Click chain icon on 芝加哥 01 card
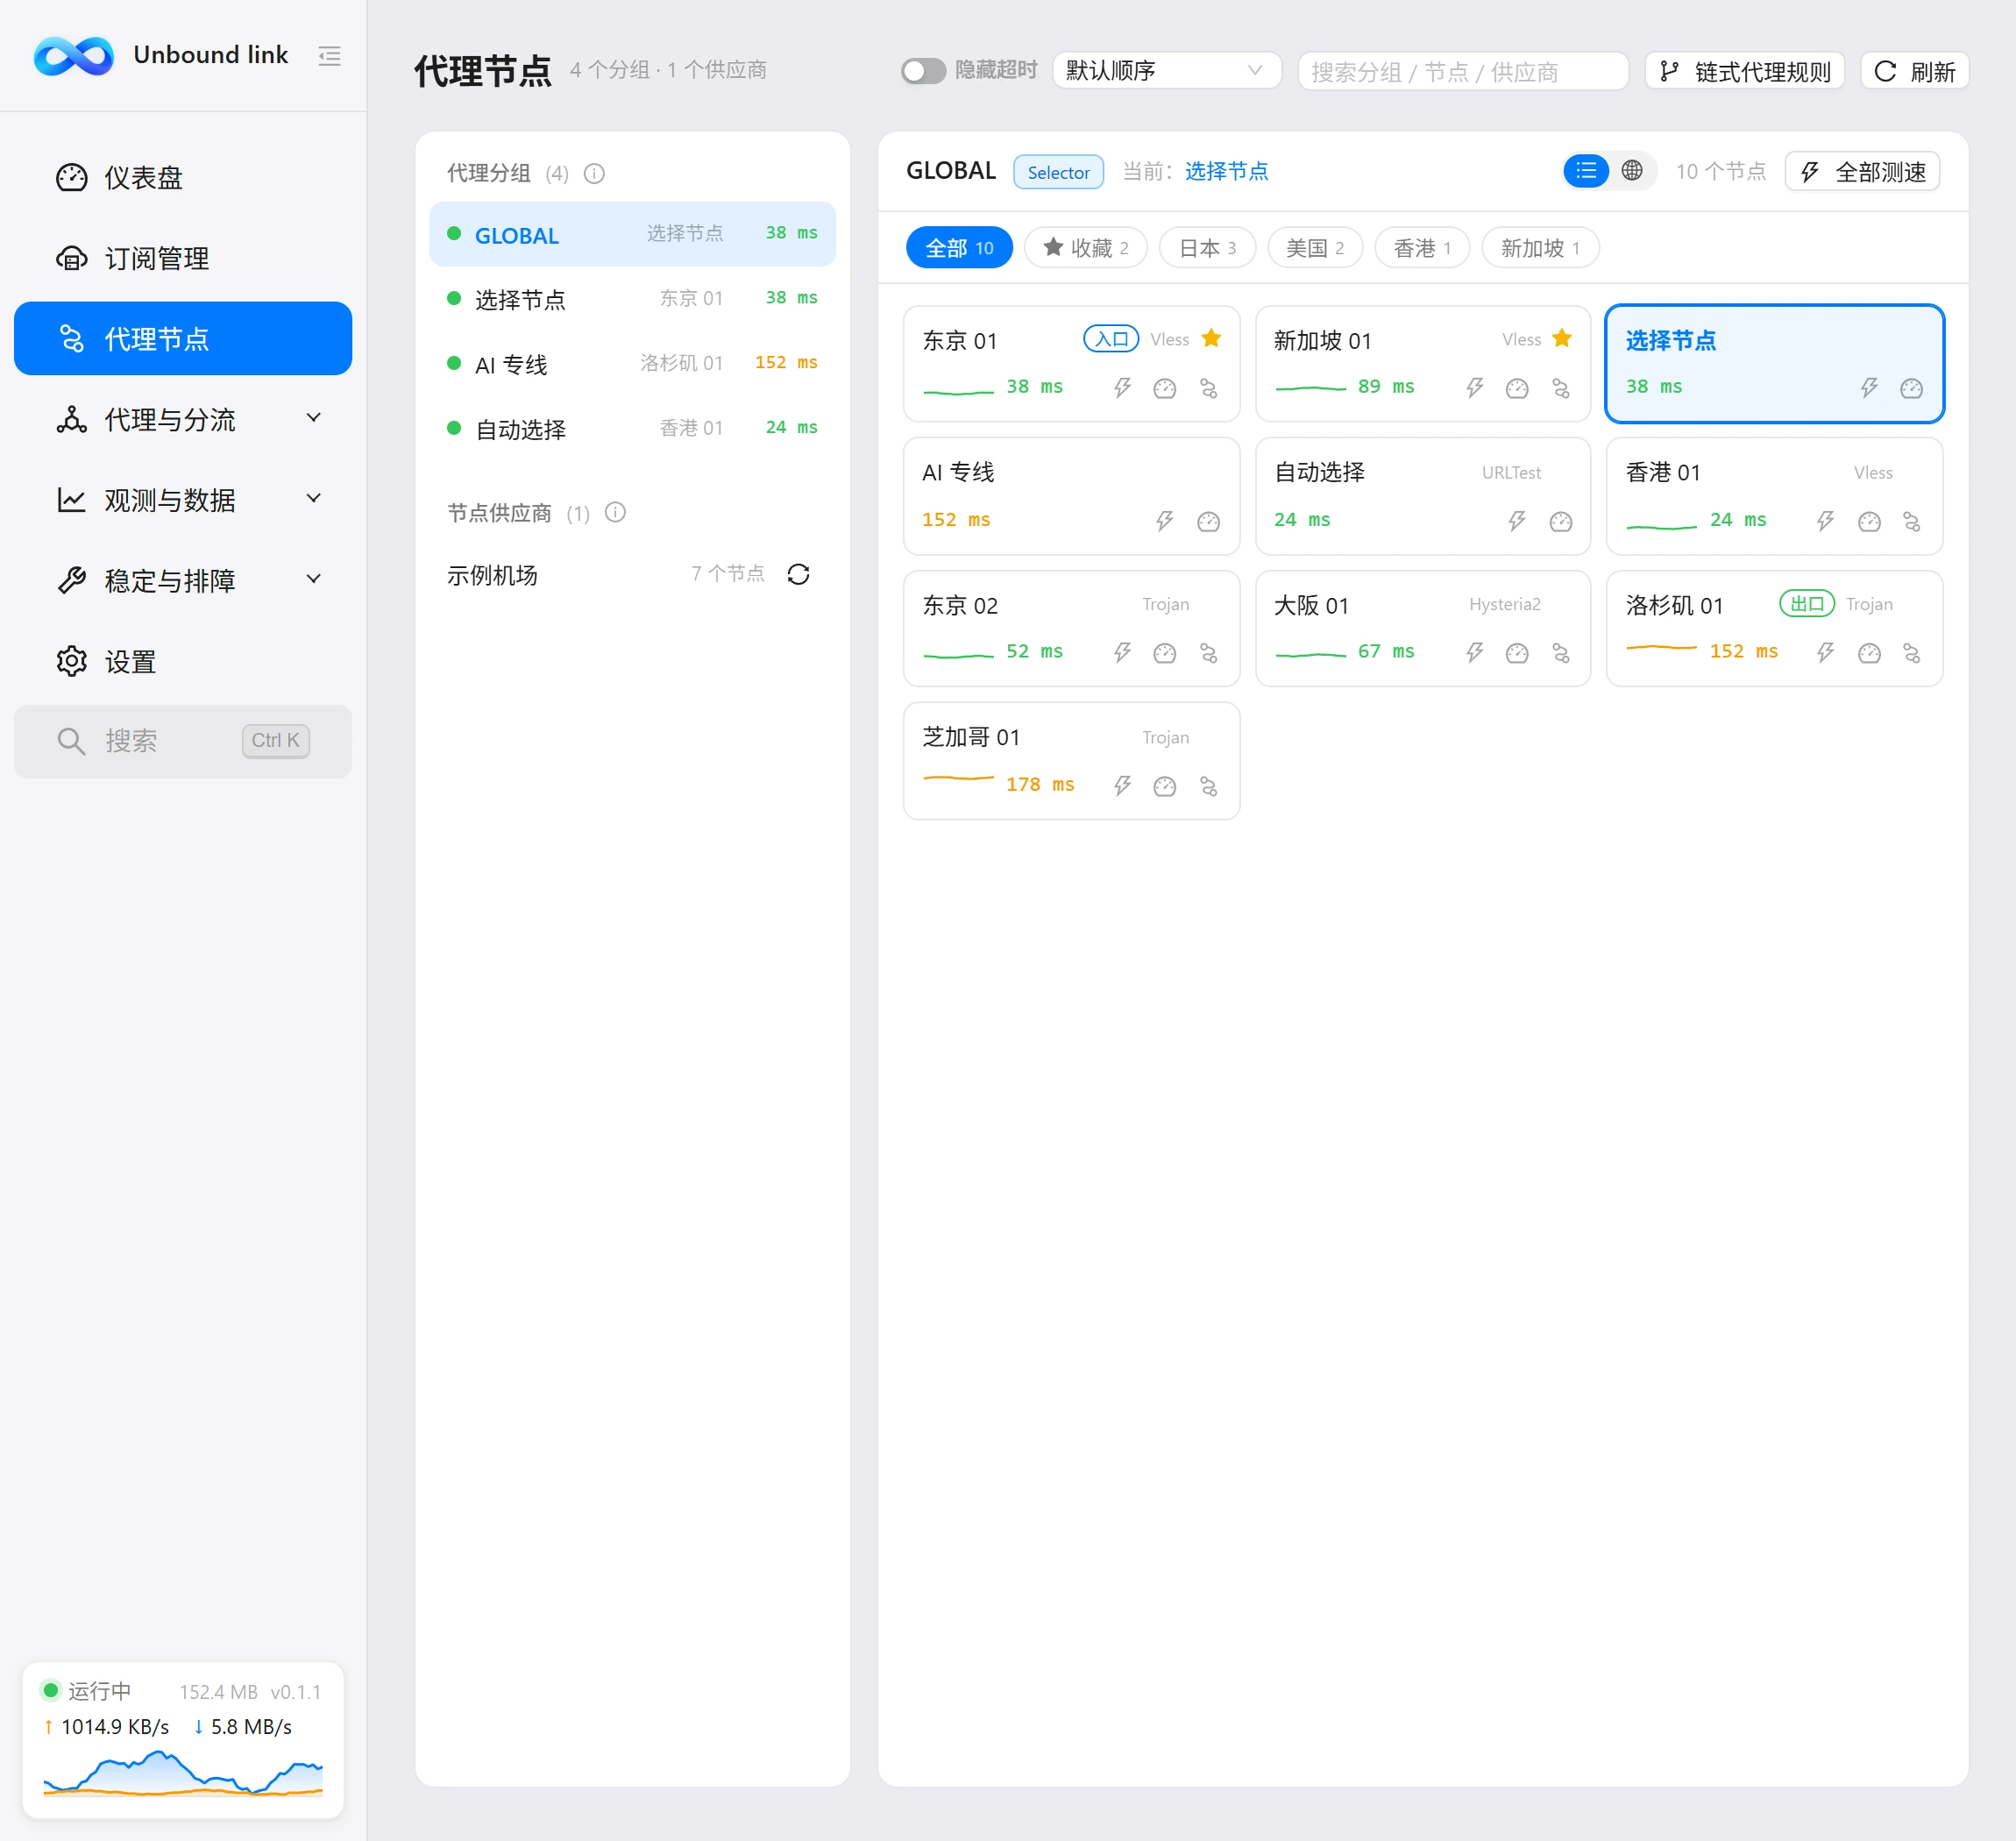The width and height of the screenshot is (2016, 1841). [x=1209, y=786]
